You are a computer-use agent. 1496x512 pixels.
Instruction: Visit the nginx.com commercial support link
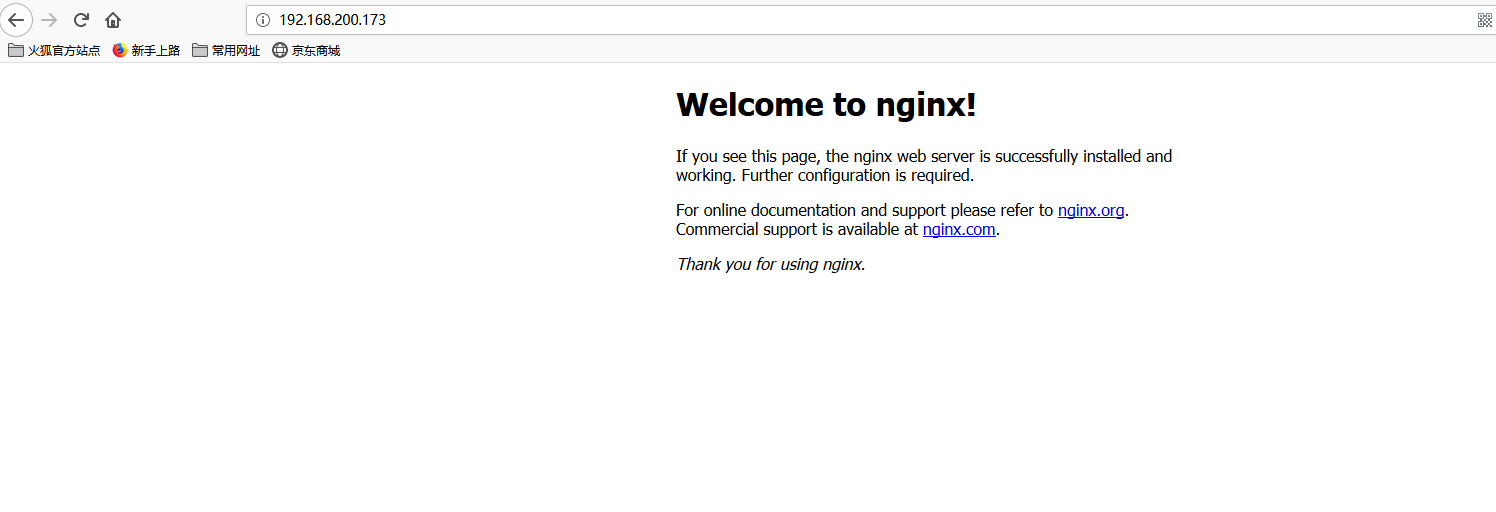tap(958, 229)
